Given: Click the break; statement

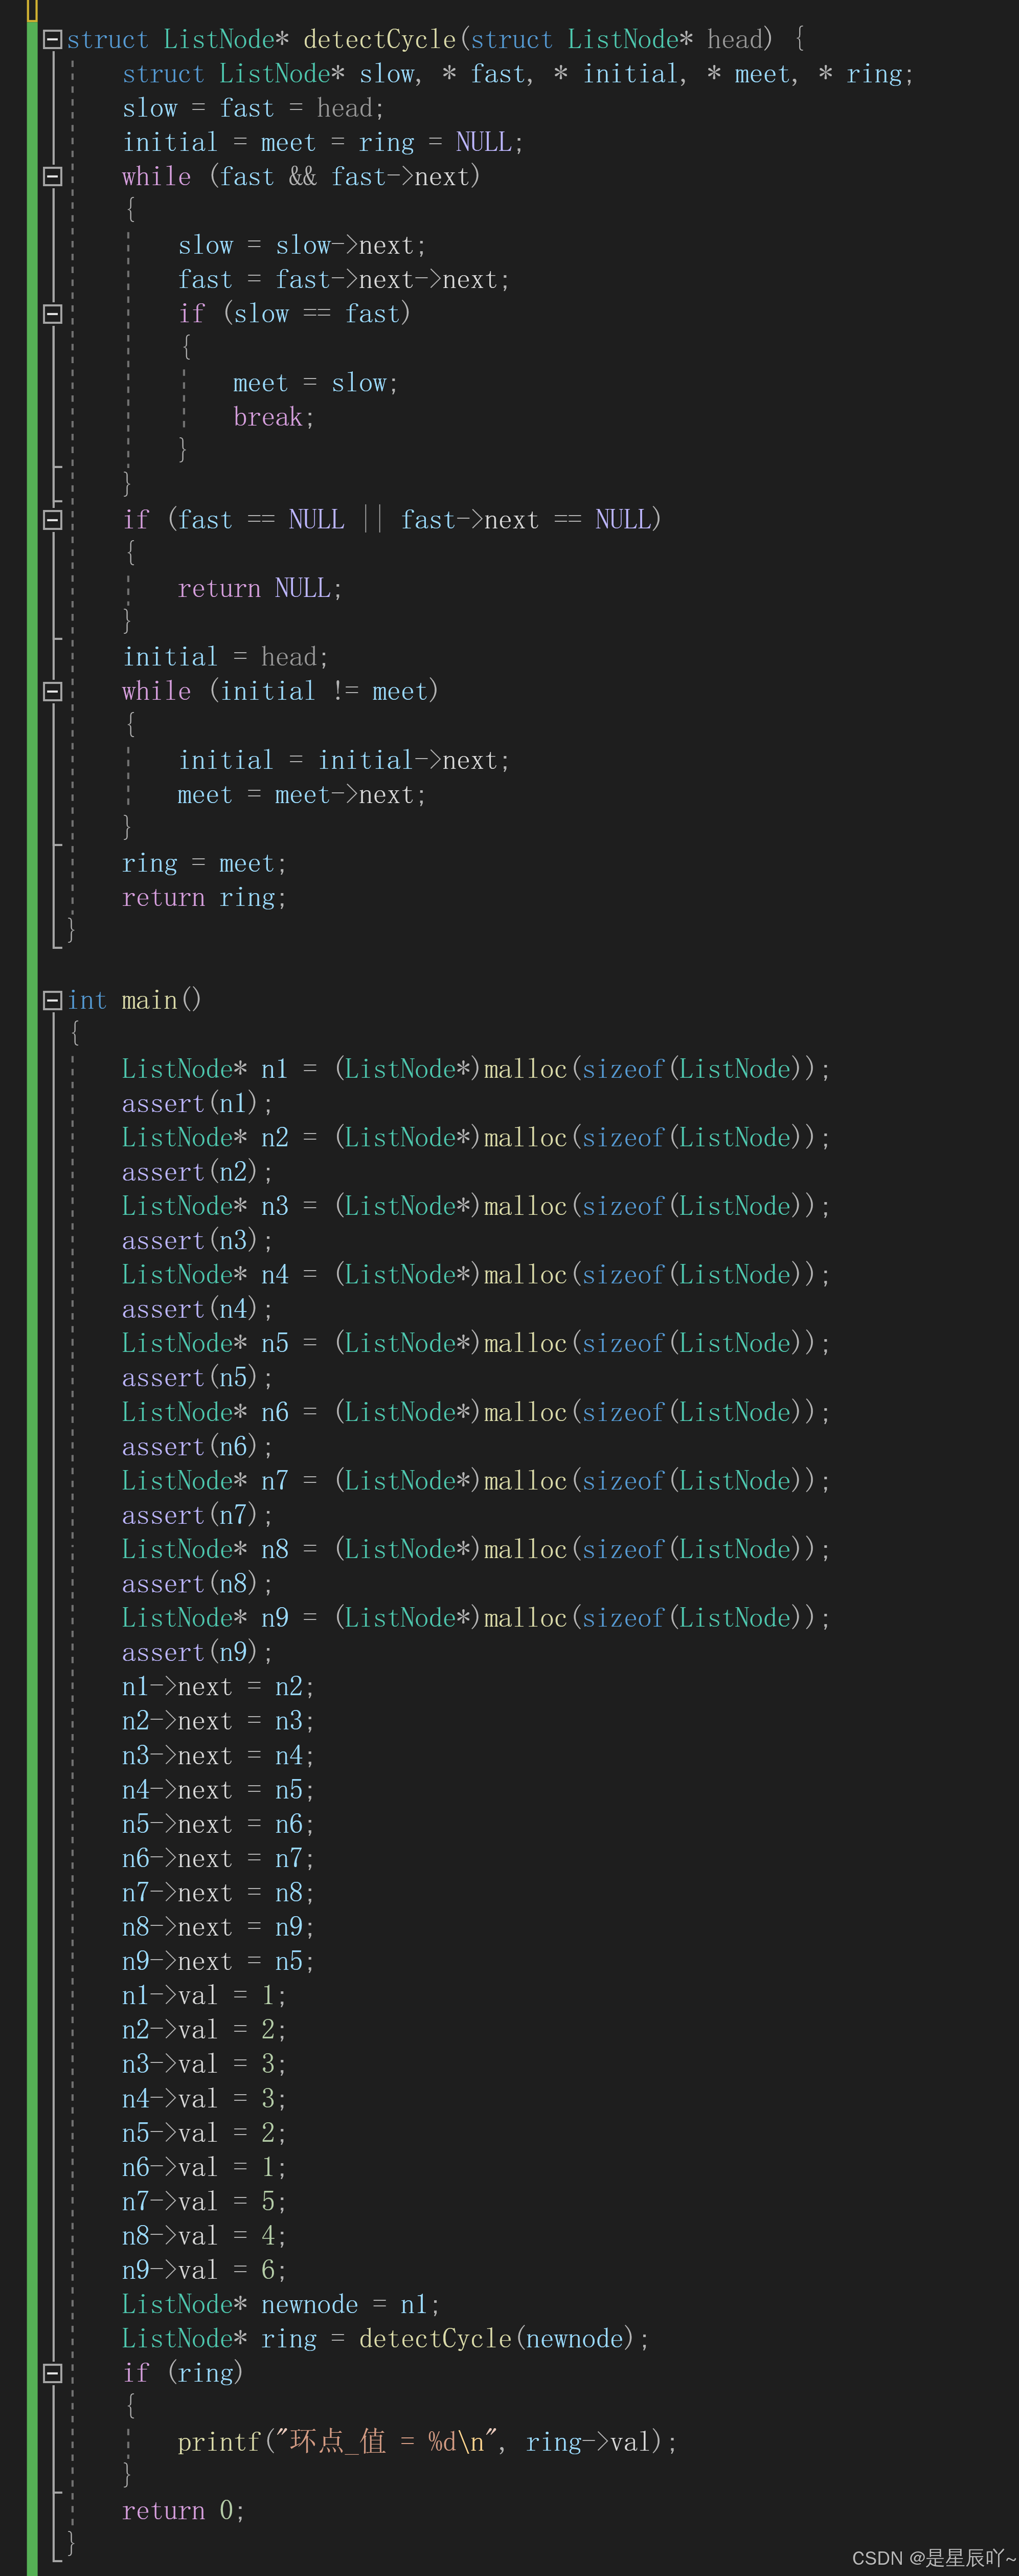Looking at the screenshot, I should 273,417.
